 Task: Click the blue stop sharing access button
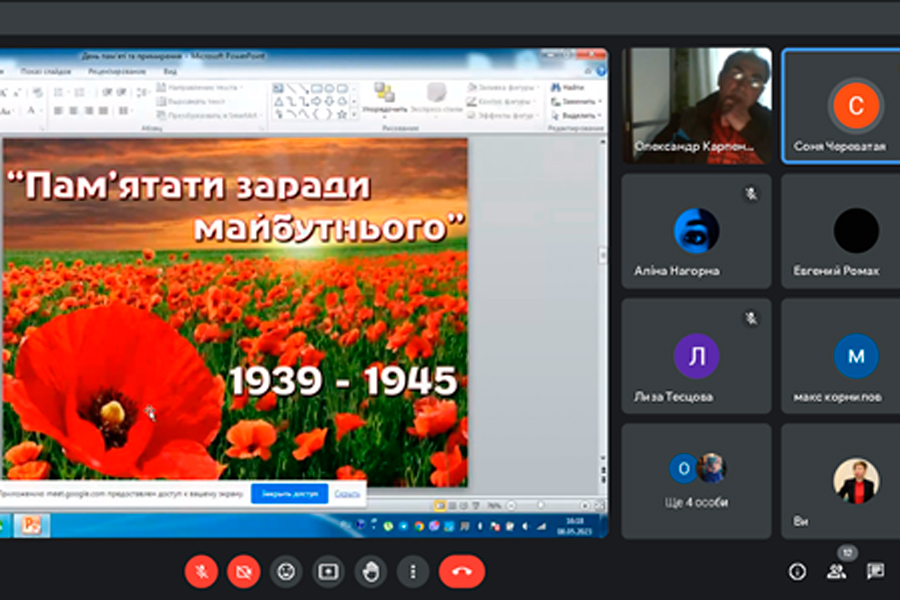click(289, 493)
